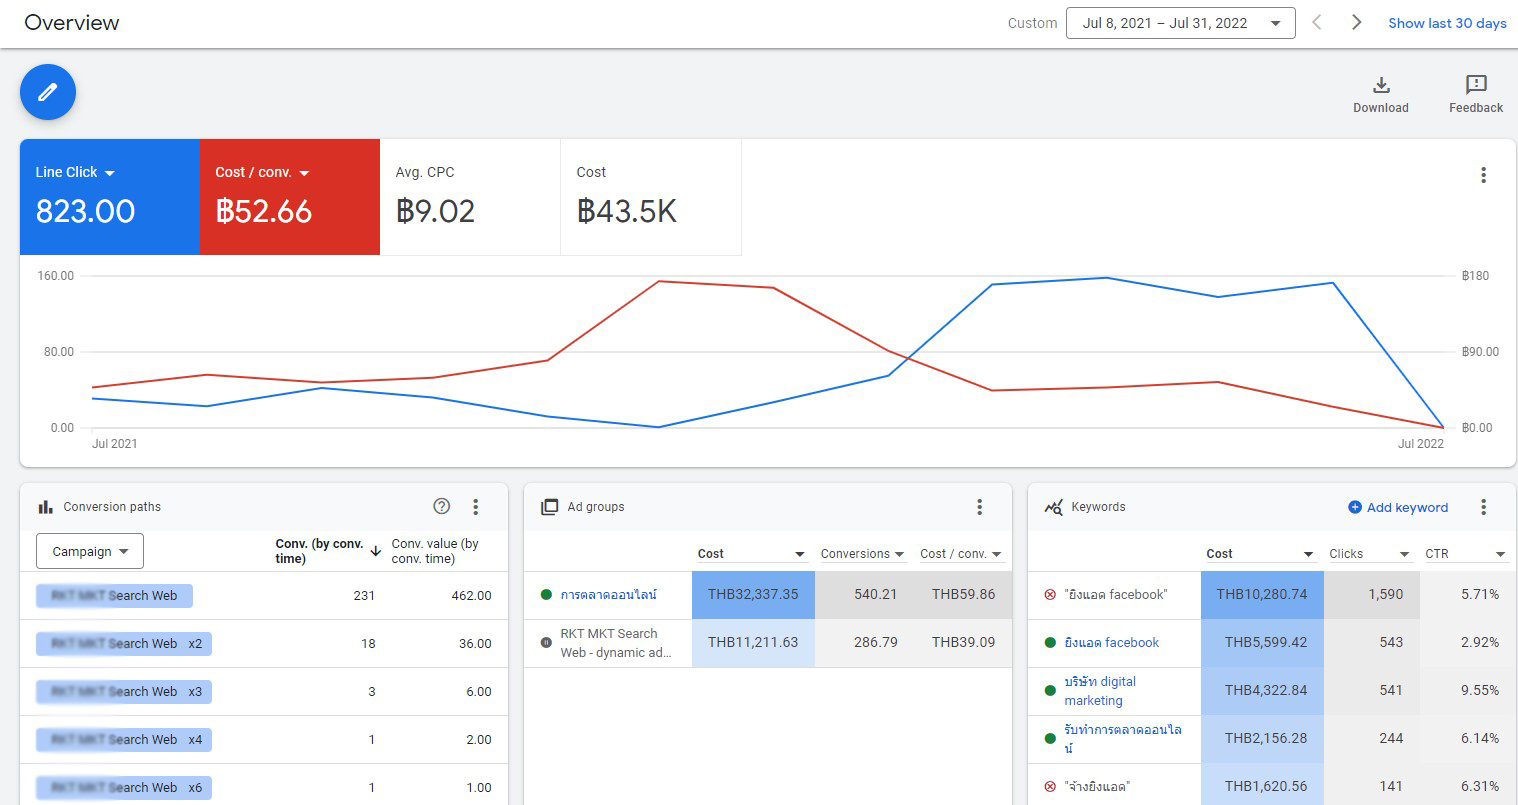Toggle status of "ยิงแอด facebook" paused keyword
The width and height of the screenshot is (1518, 805).
[x=1050, y=594]
